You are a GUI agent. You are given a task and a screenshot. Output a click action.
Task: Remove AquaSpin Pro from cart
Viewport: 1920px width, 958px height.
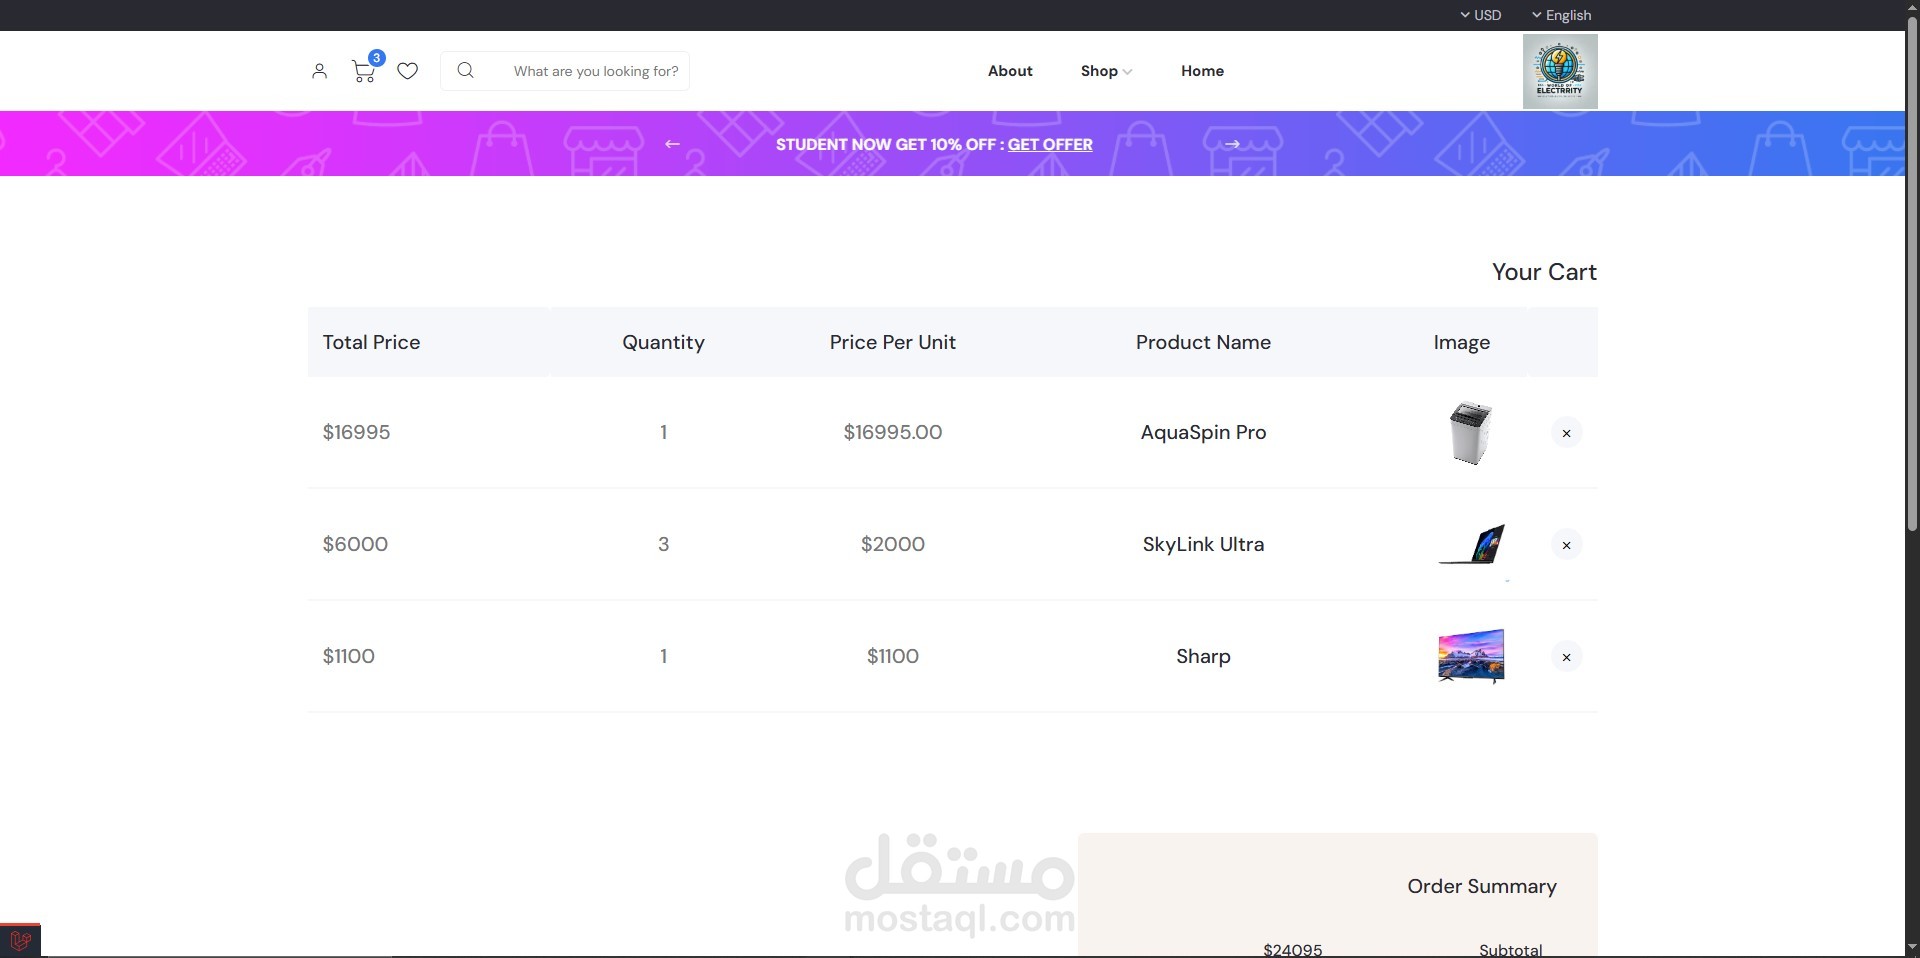point(1566,433)
